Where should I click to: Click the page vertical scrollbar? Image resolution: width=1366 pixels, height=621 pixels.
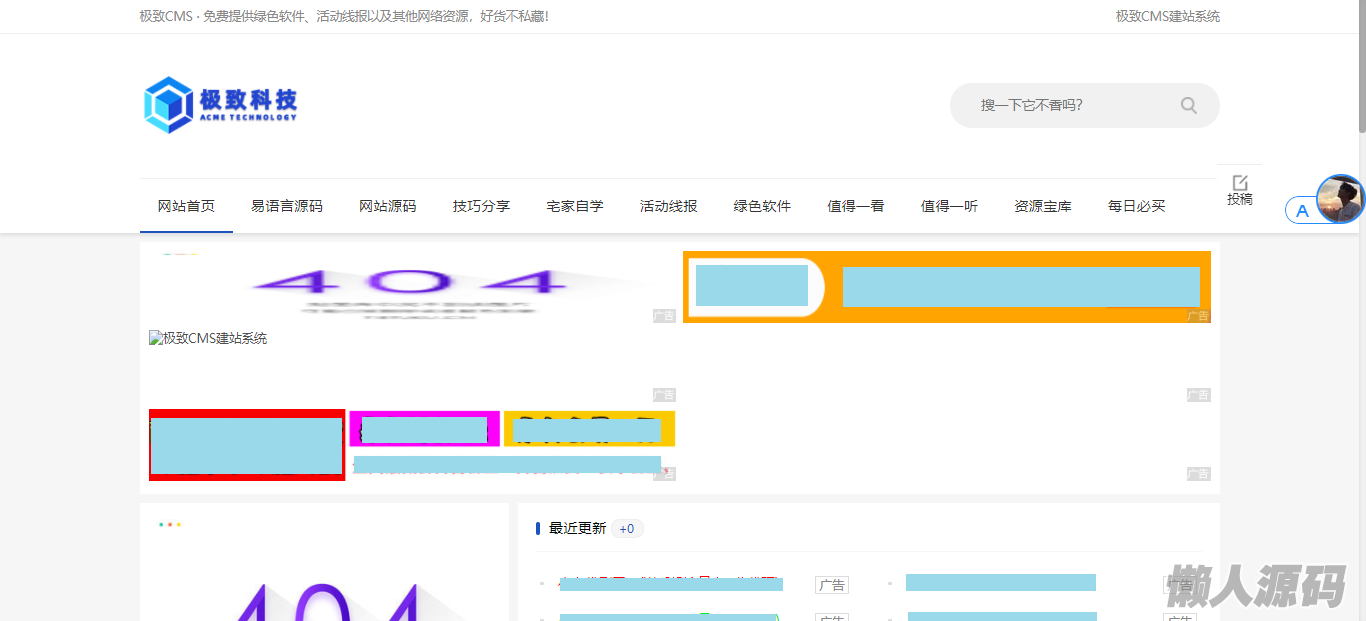(1361, 300)
